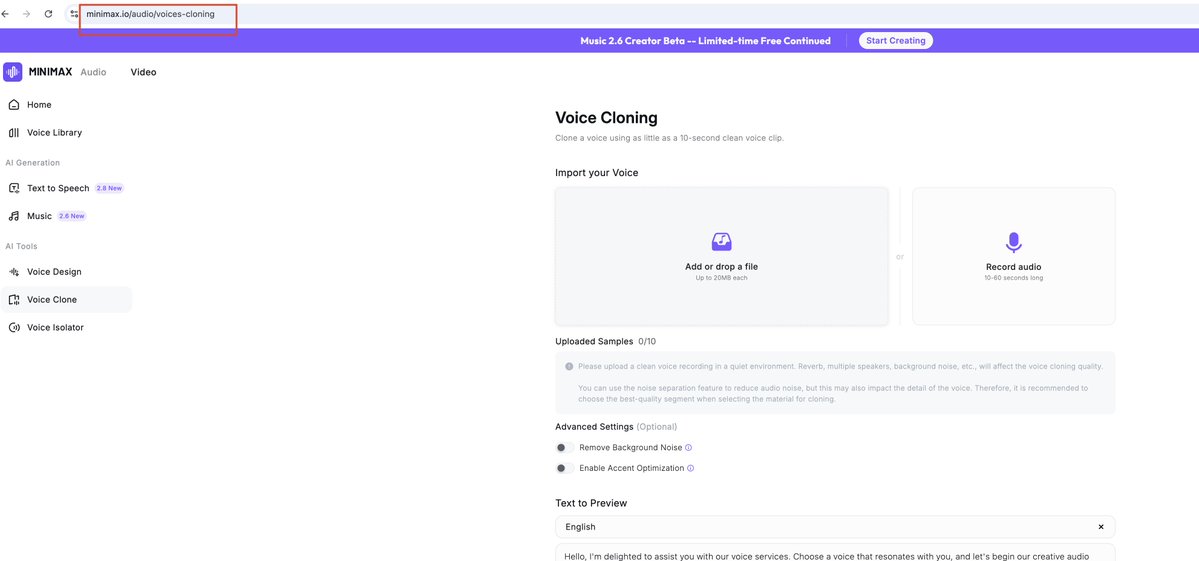This screenshot has height=561, width=1199.
Task: Click the site settings icon in address bar
Action: coord(73,15)
